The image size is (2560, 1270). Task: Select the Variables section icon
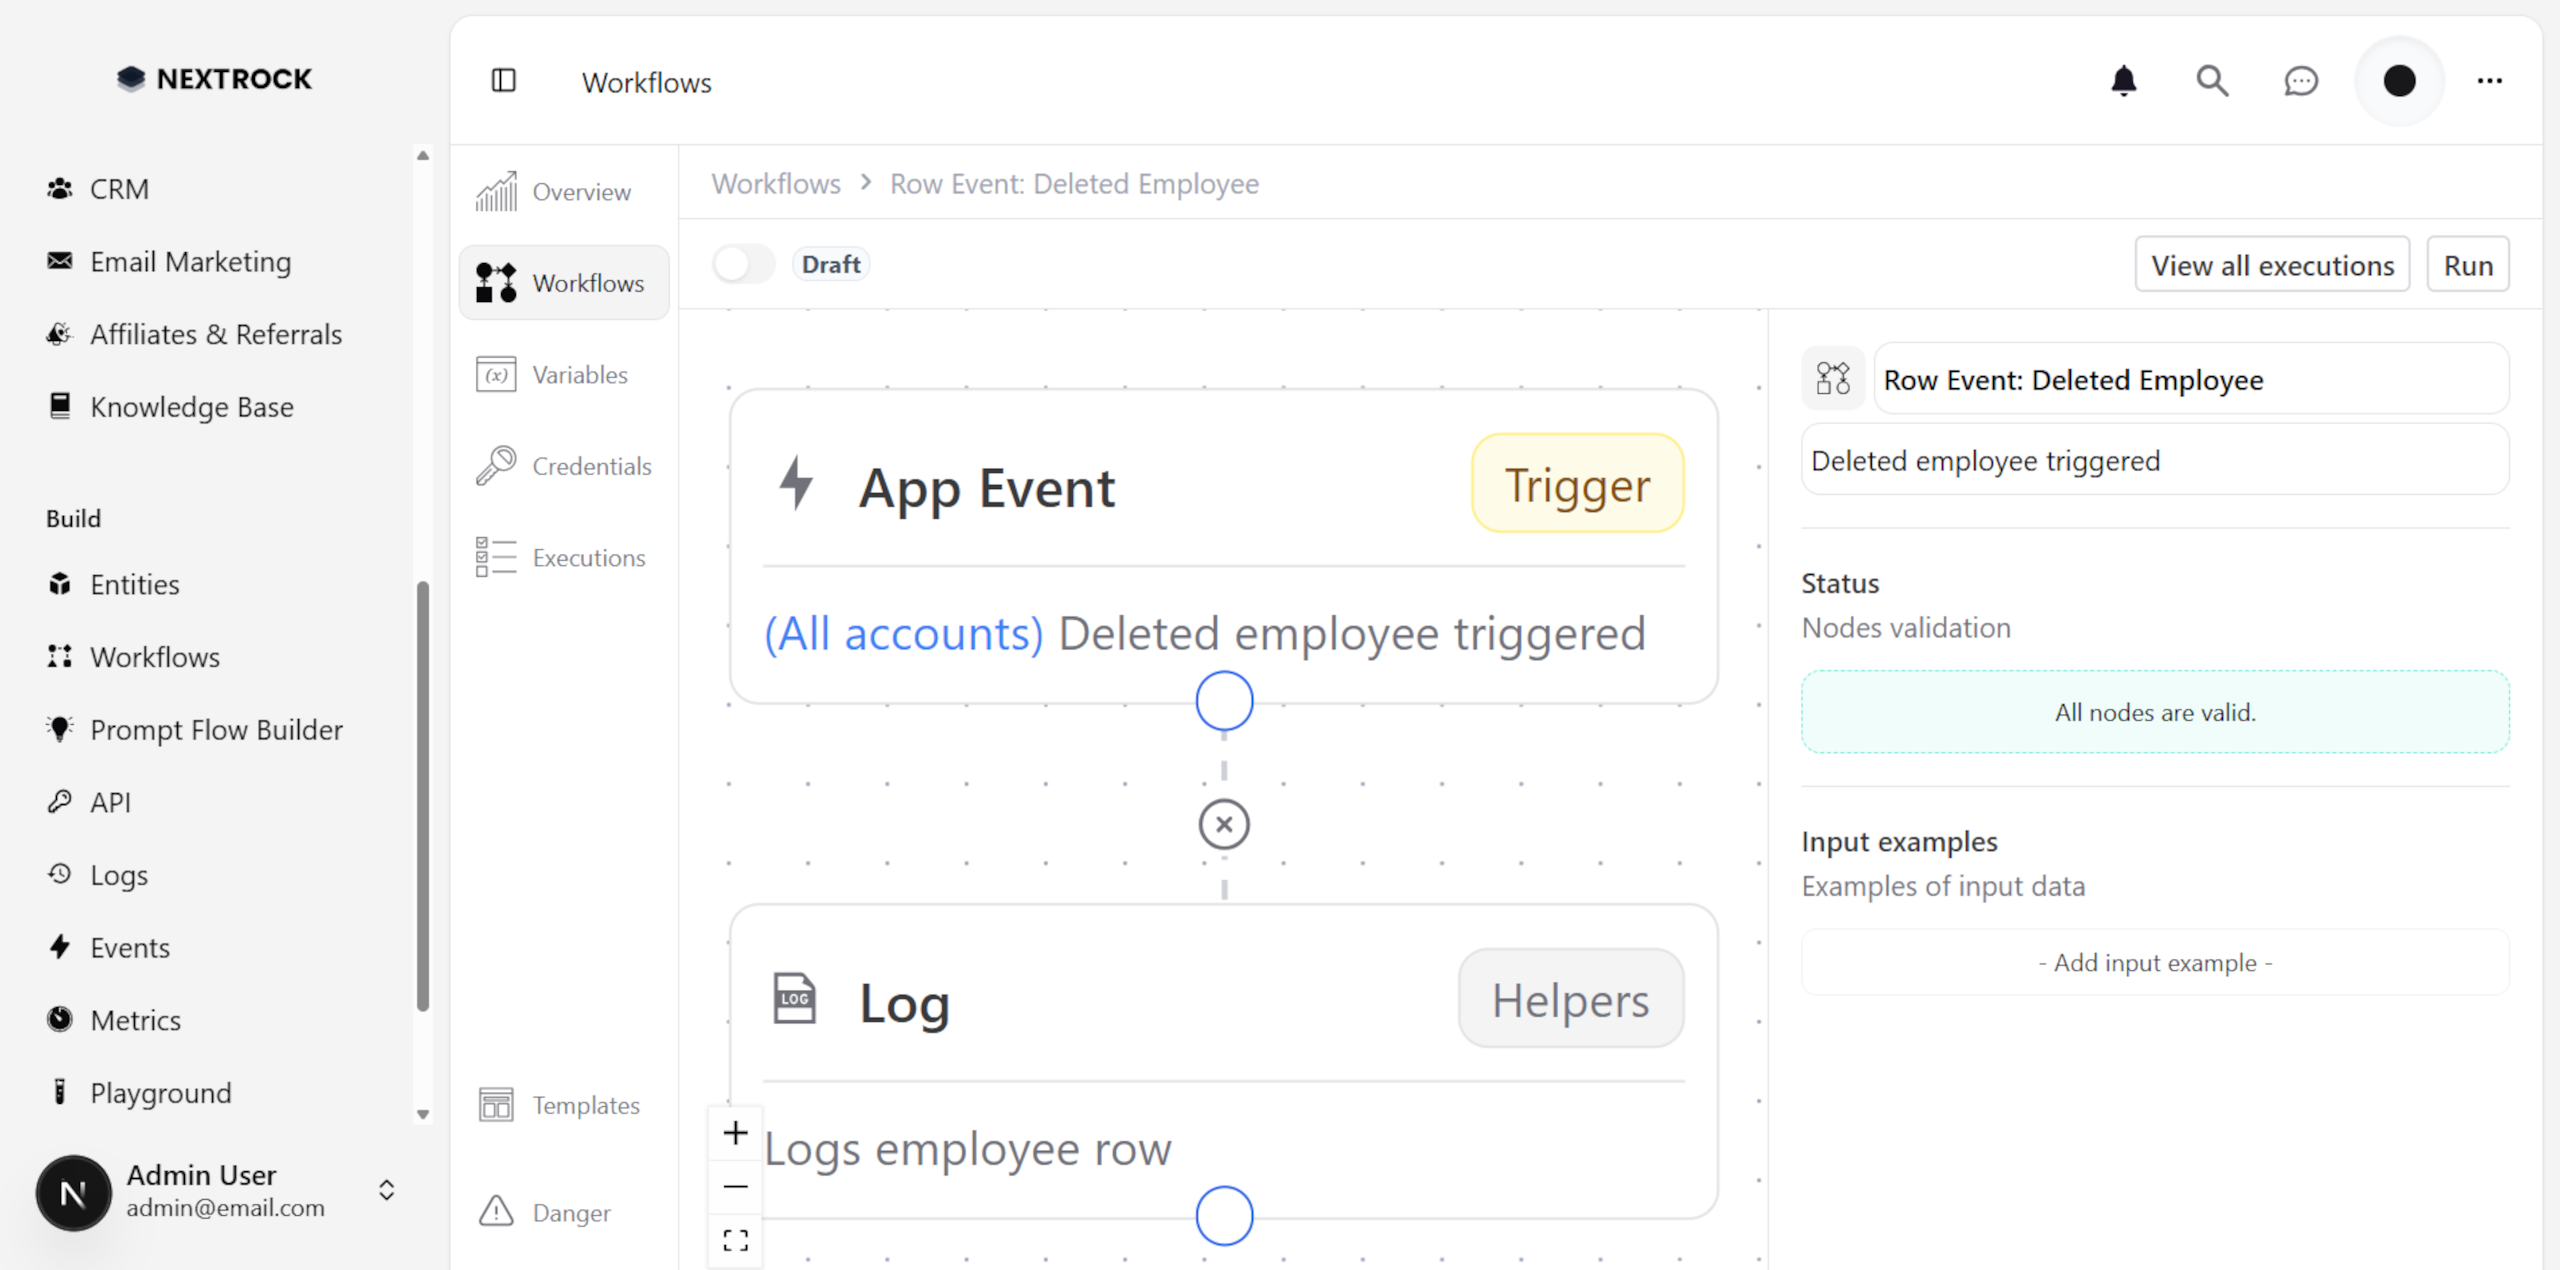pos(495,374)
